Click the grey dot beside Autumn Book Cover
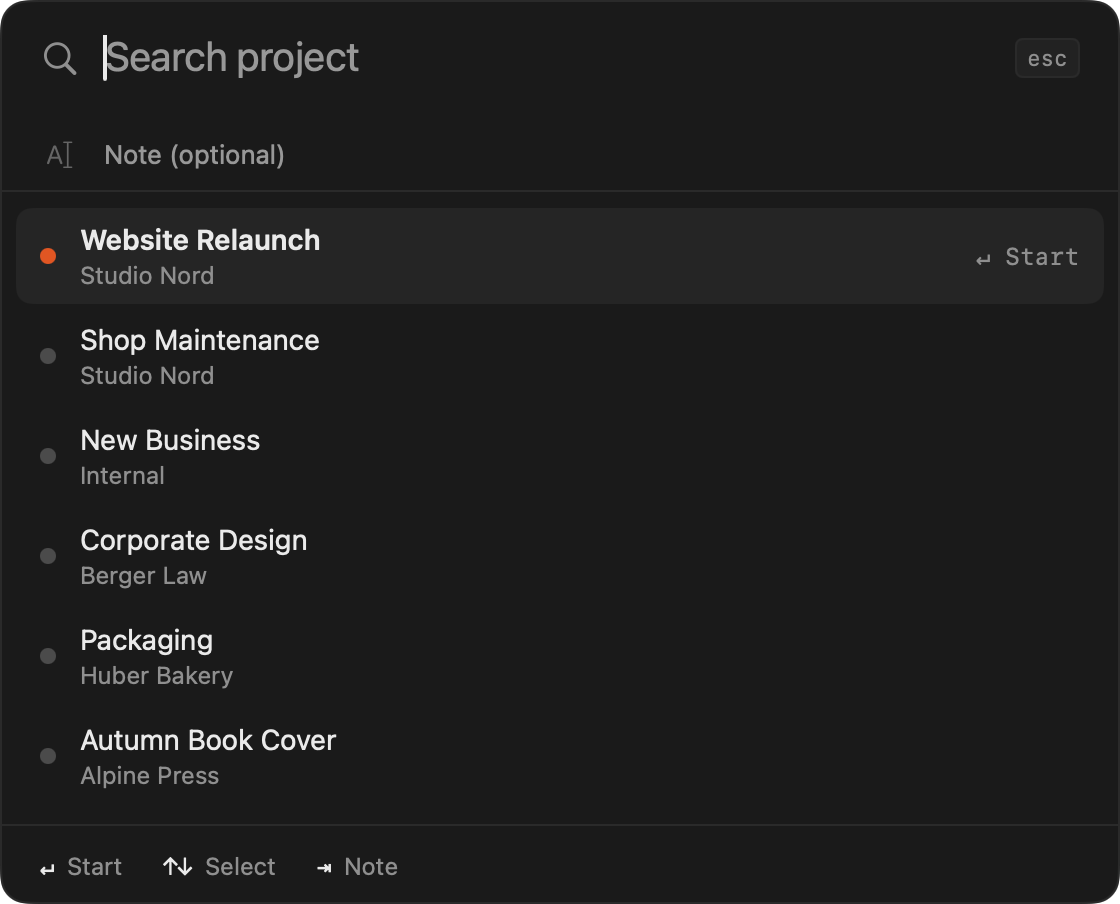This screenshot has width=1120, height=904. click(x=48, y=755)
